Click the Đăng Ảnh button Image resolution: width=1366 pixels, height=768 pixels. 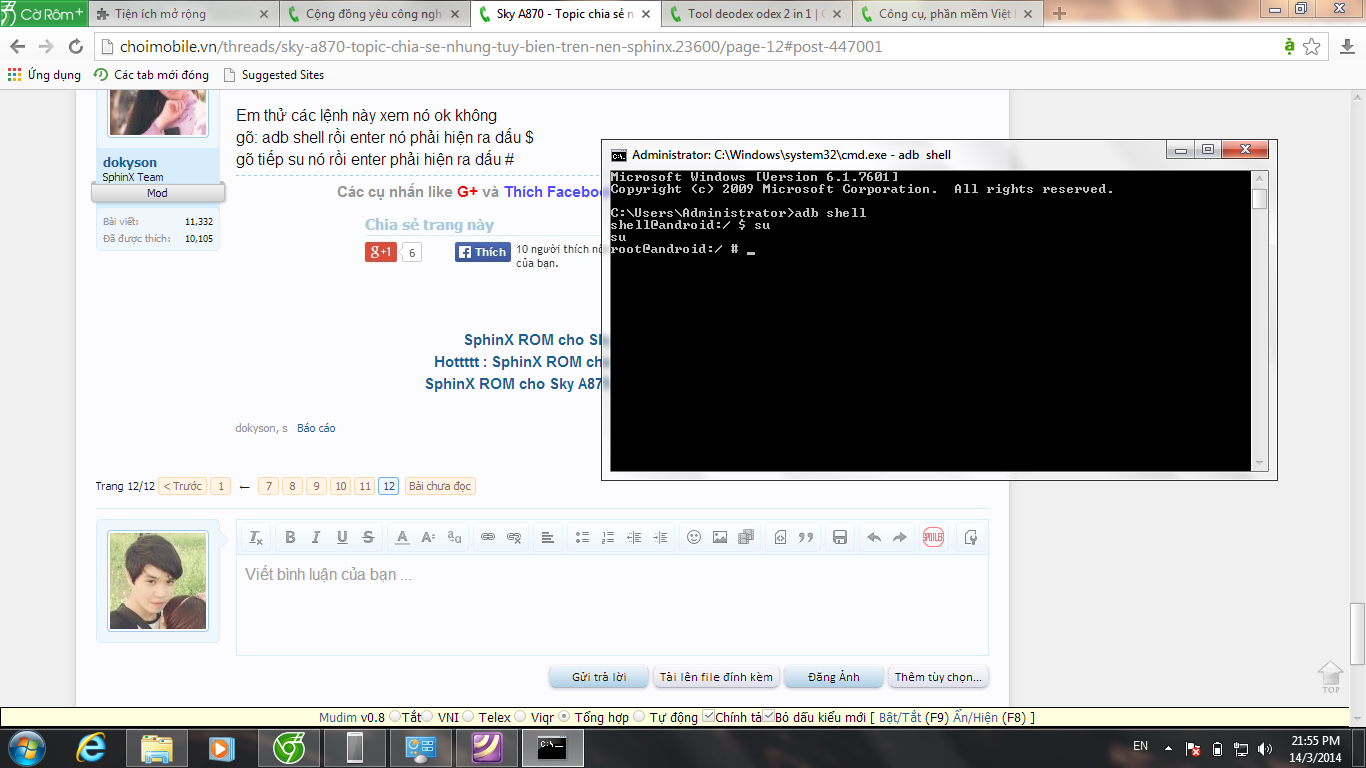[834, 677]
